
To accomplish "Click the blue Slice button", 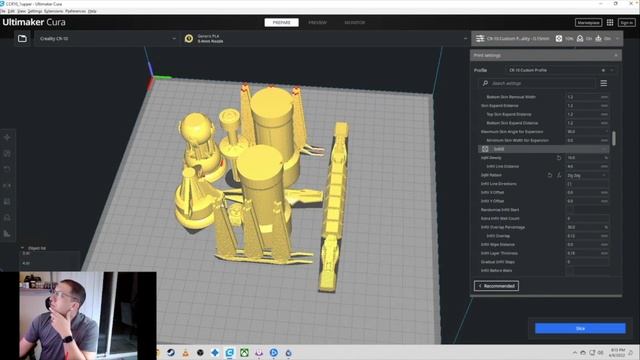I will click(580, 328).
